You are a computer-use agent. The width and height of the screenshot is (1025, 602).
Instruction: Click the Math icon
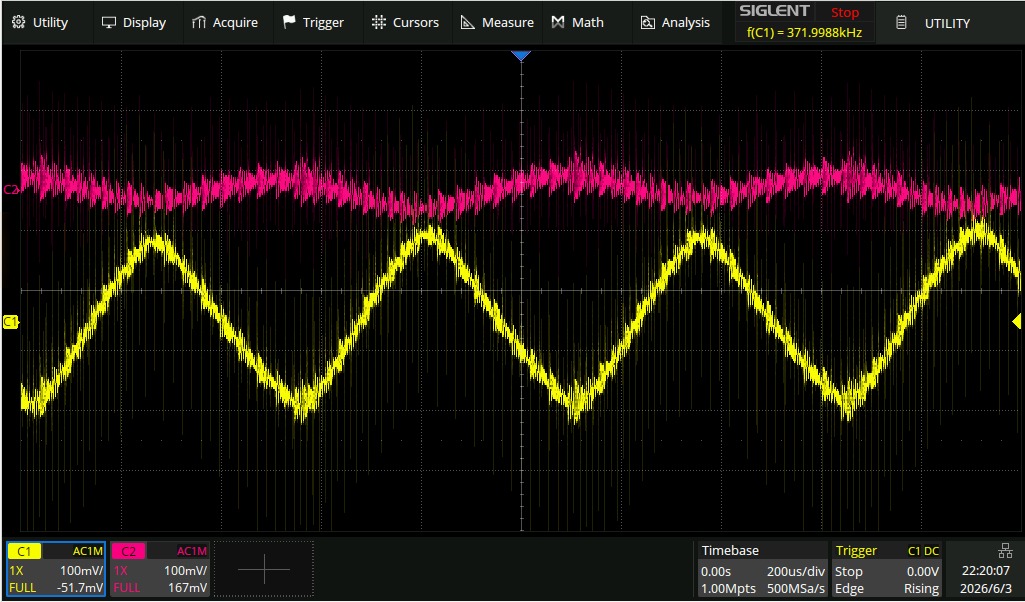[x=558, y=23]
